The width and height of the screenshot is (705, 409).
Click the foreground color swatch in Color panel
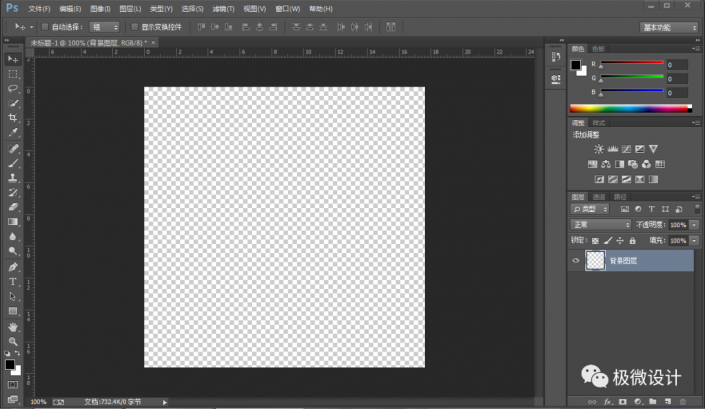pos(576,66)
